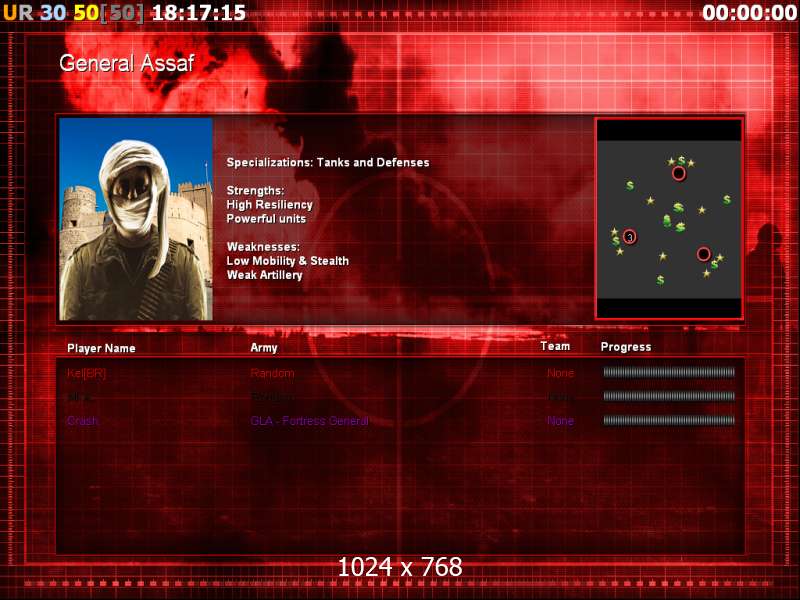Click the start position circle labeled 3 on minimap
Viewport: 800px width, 600px height.
[x=630, y=237]
